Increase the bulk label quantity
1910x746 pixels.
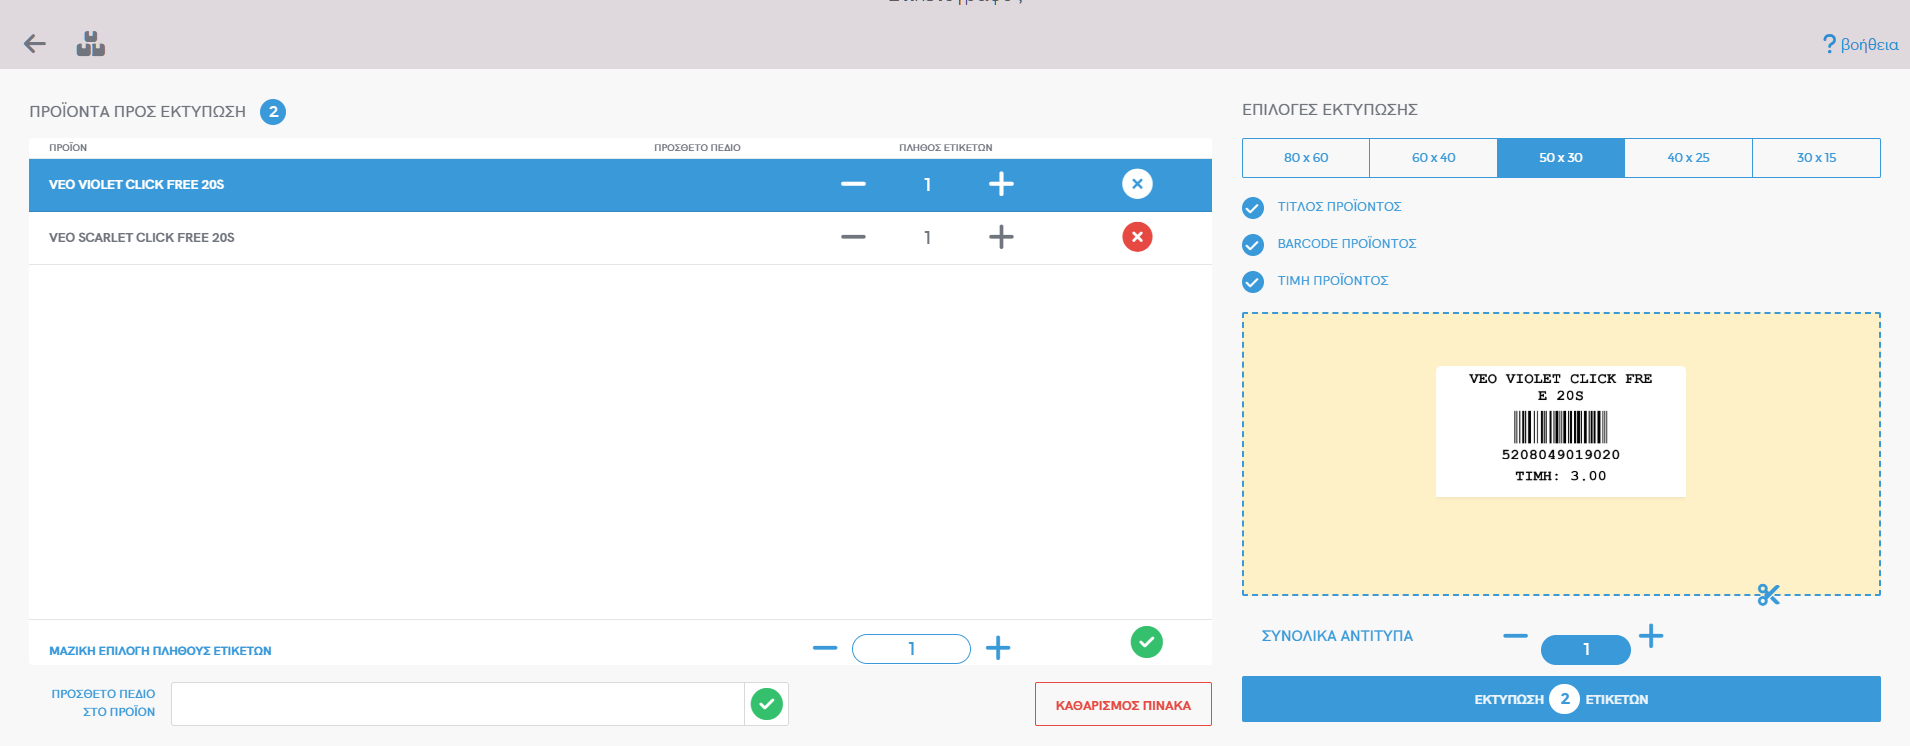click(998, 648)
